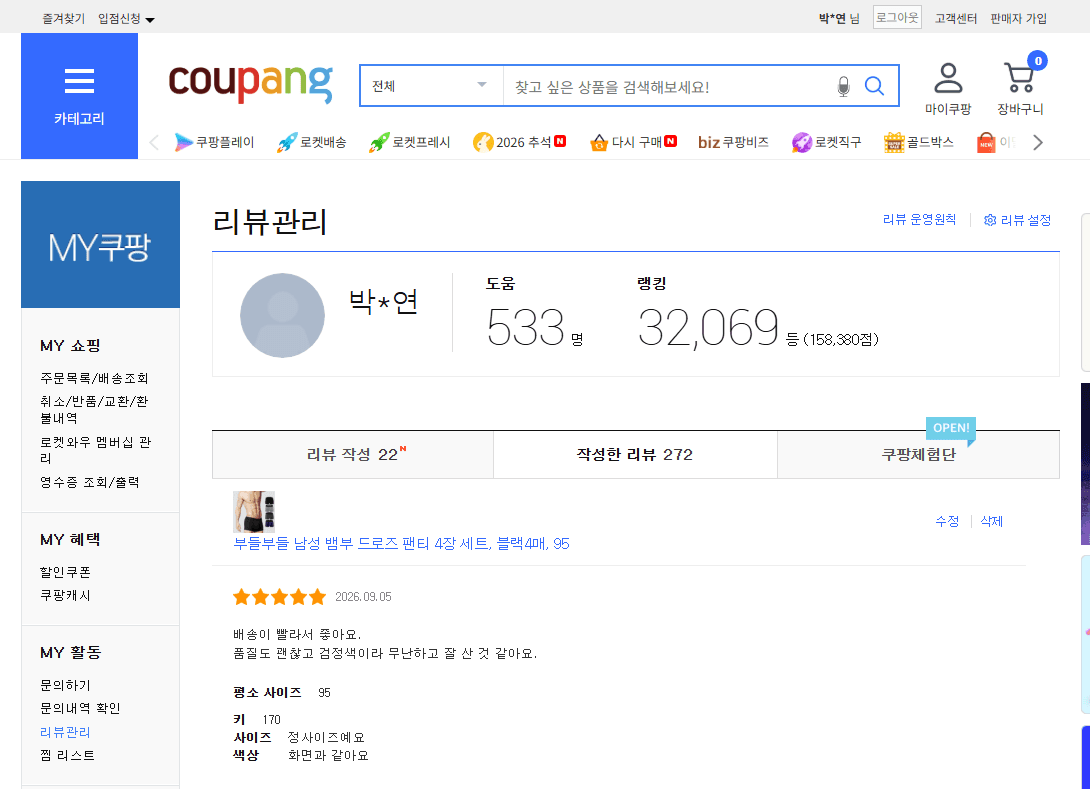Open 할인쿠폰 in sidebar
The height and width of the screenshot is (789, 1090).
[65, 572]
